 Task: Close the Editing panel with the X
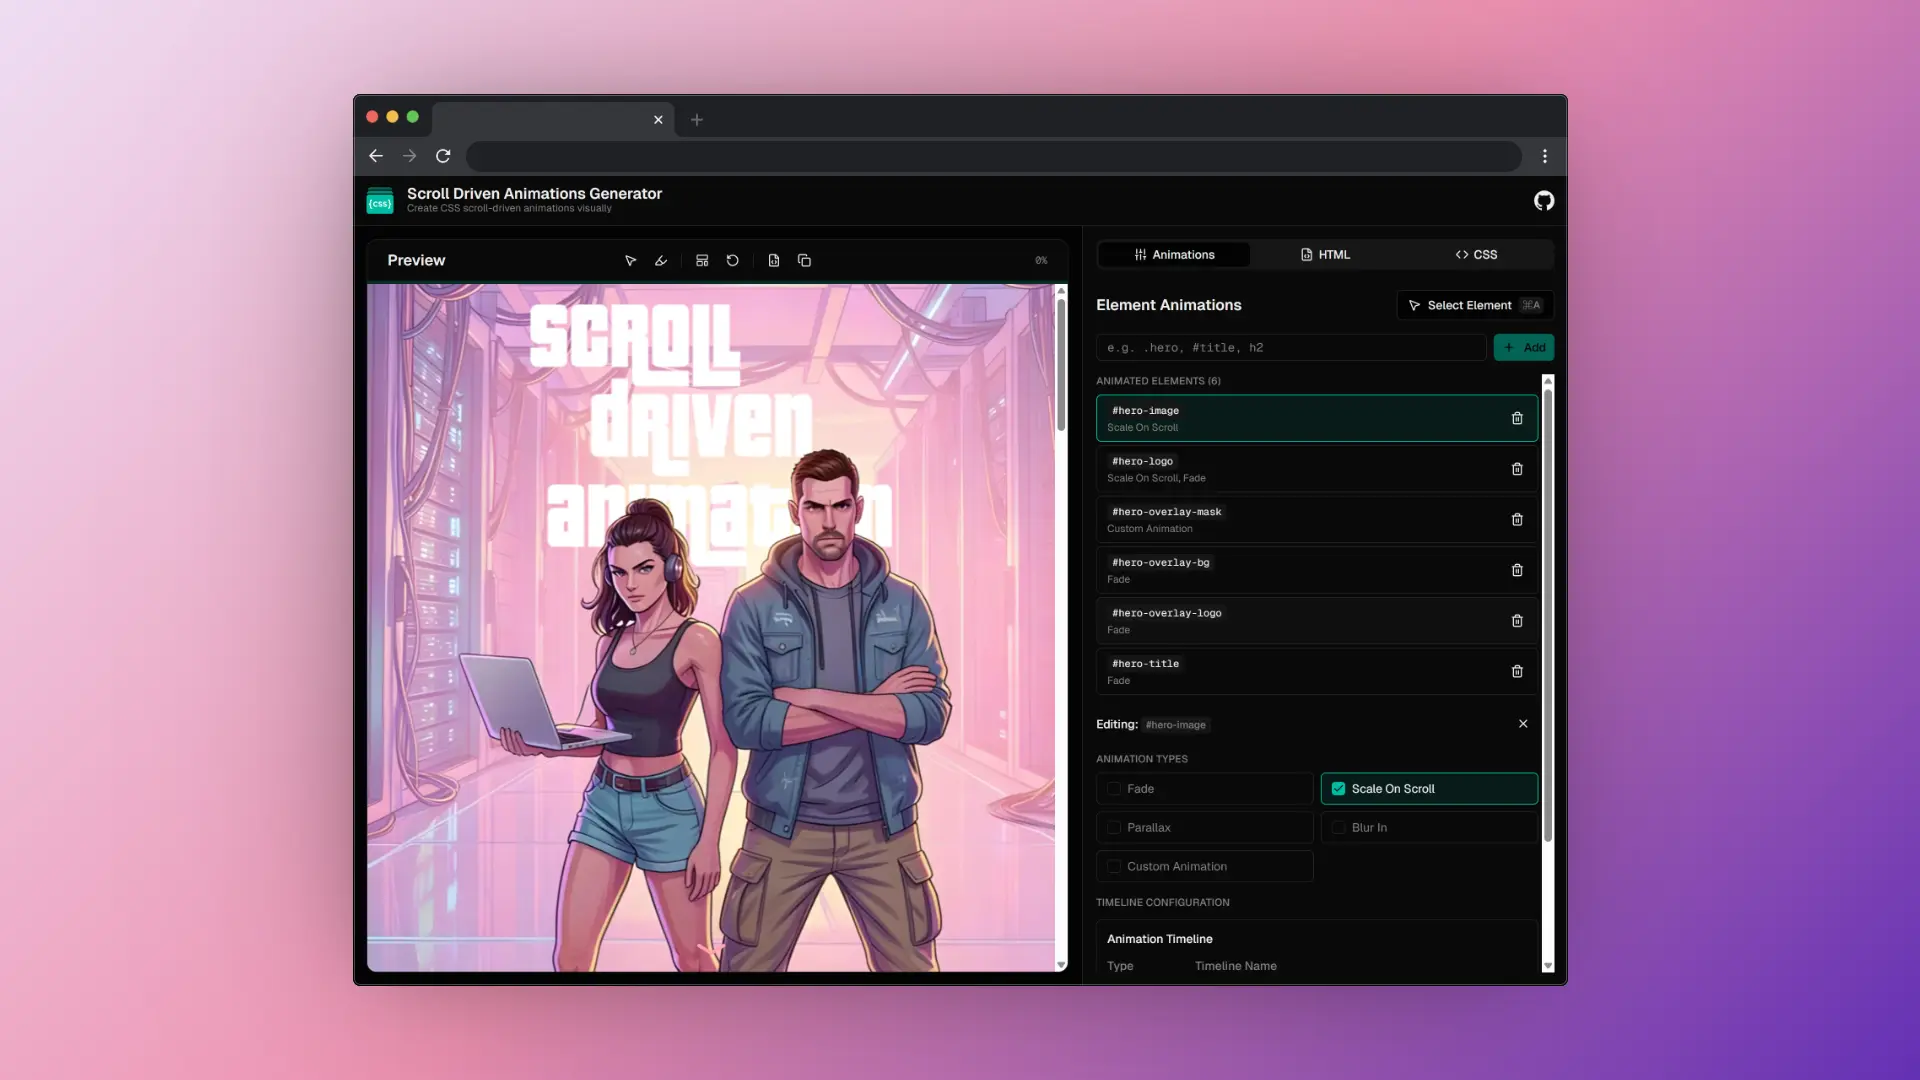tap(1523, 723)
